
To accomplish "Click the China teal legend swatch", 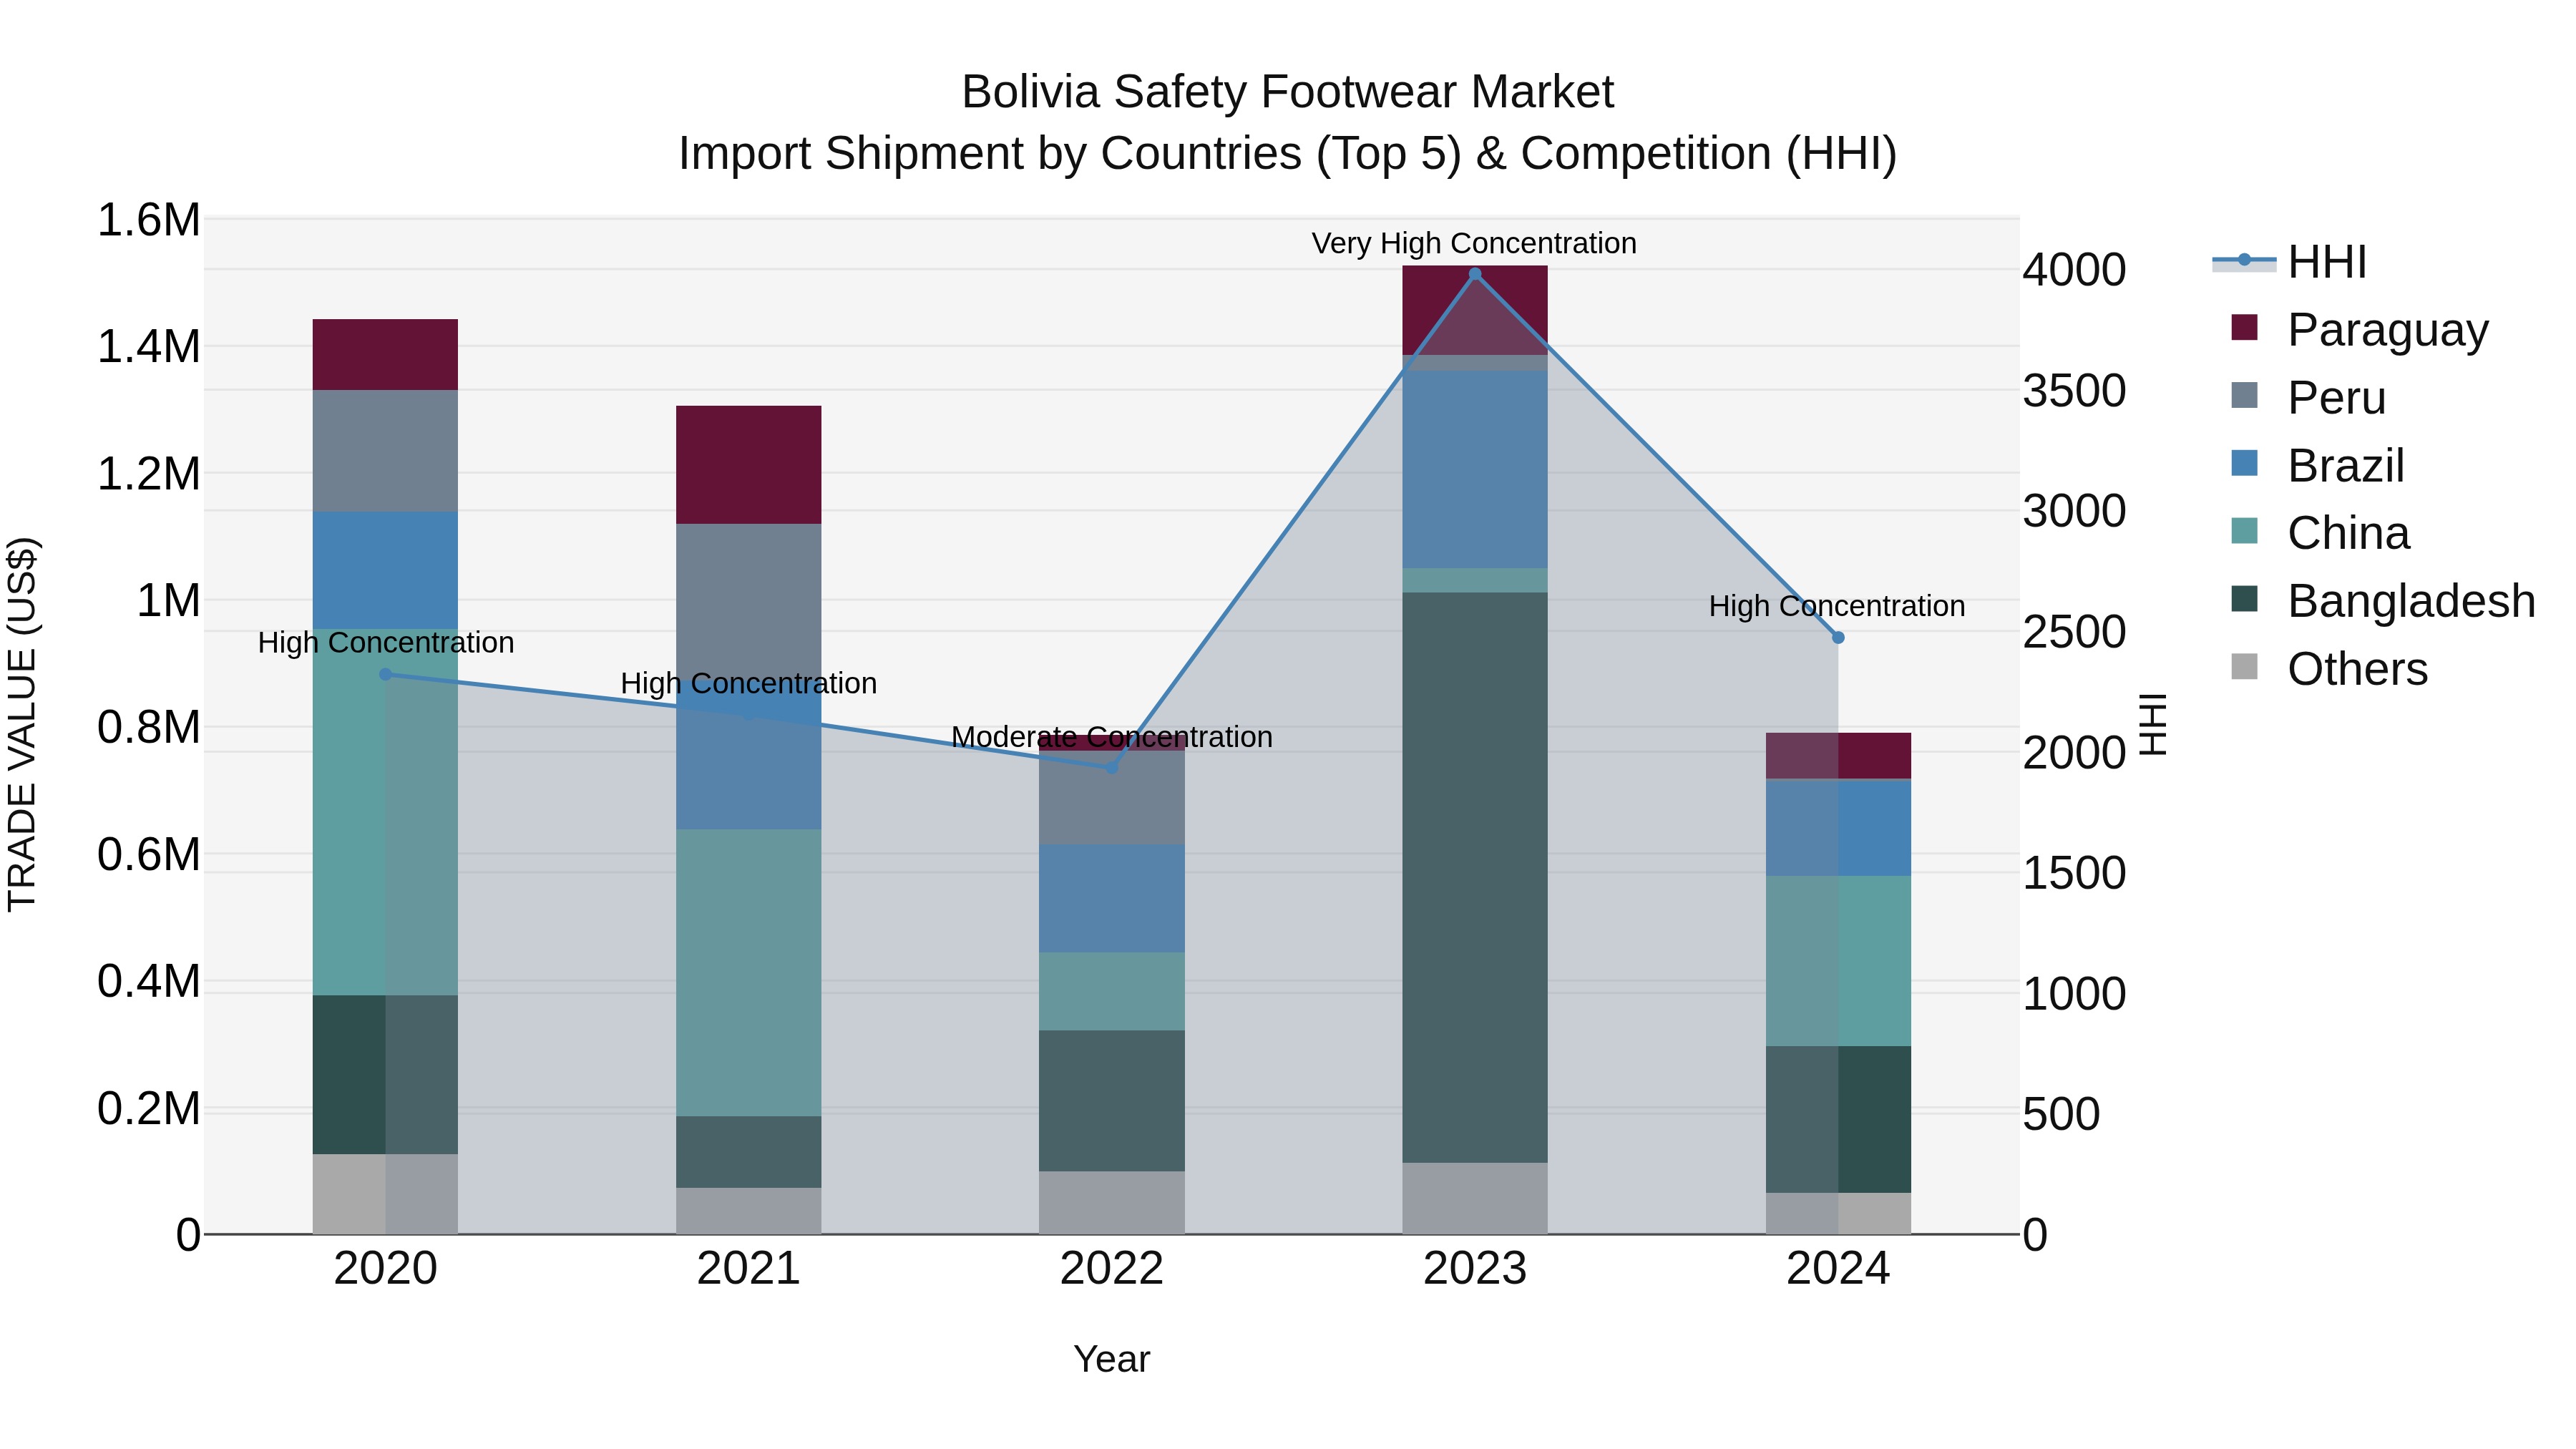I will pyautogui.click(x=2245, y=531).
